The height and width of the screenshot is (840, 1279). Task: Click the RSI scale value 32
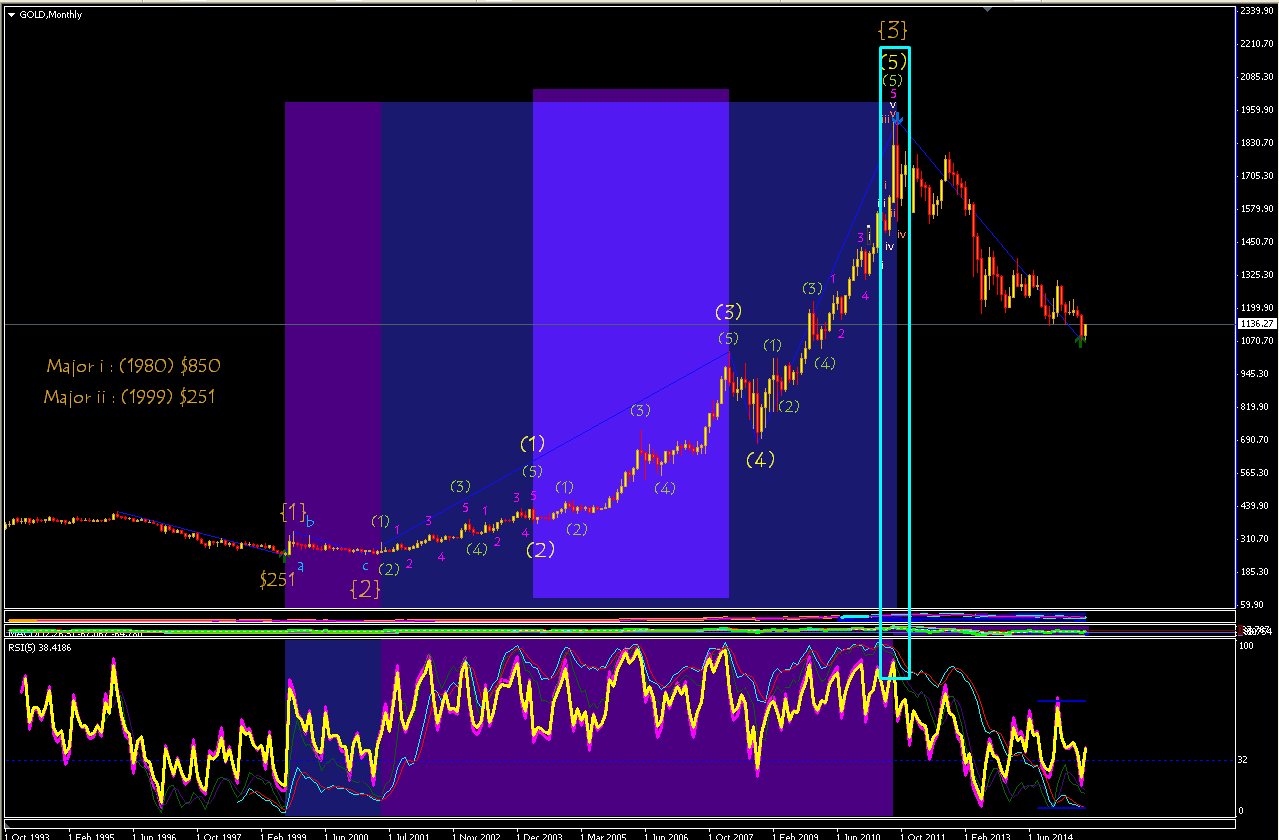click(1244, 760)
